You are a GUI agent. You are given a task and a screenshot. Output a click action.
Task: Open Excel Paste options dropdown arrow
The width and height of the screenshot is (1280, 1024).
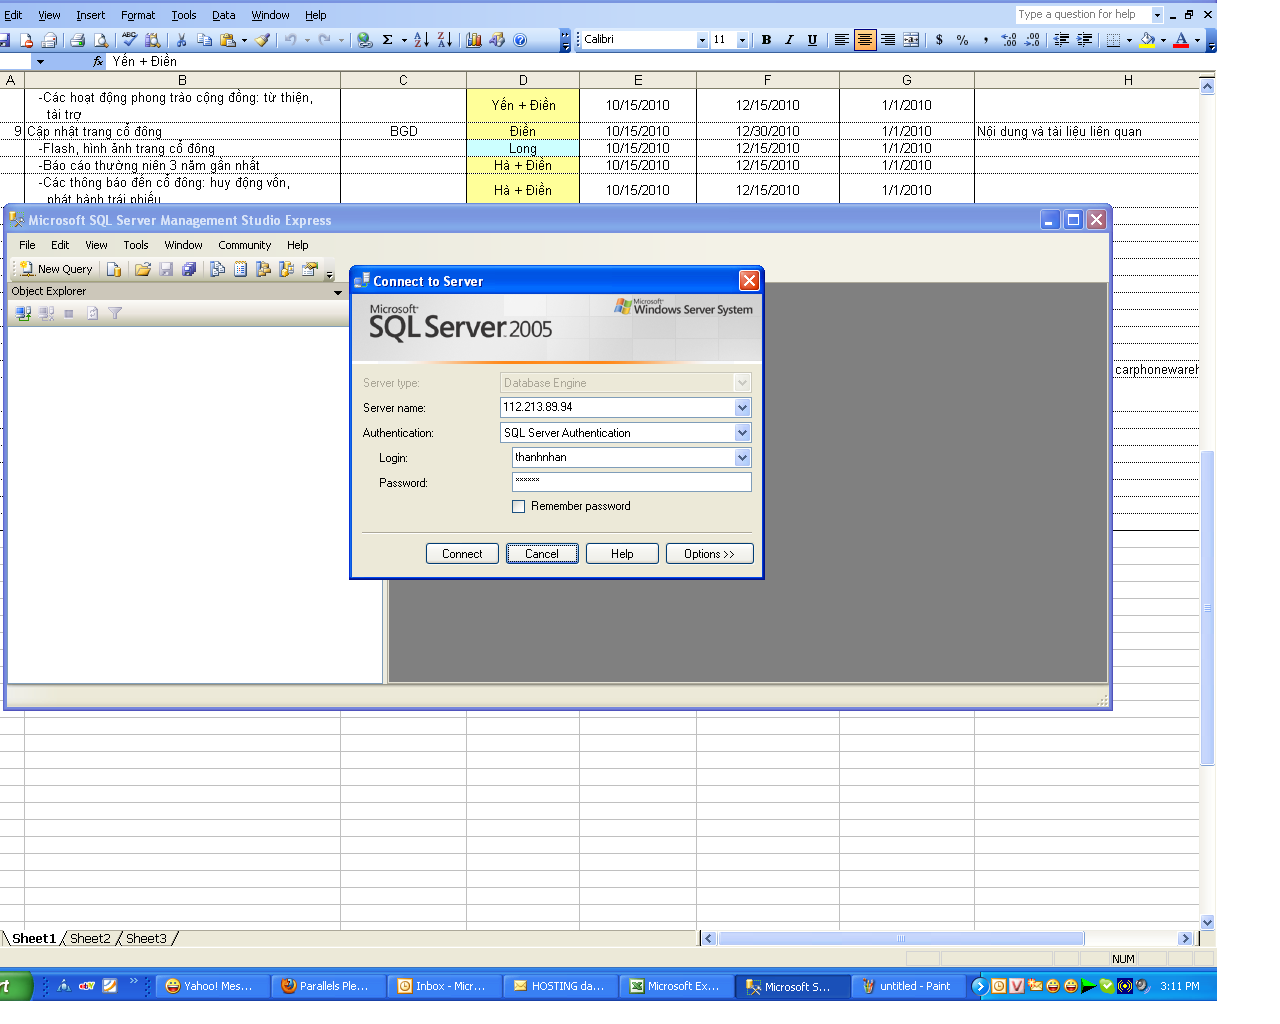pyautogui.click(x=244, y=40)
